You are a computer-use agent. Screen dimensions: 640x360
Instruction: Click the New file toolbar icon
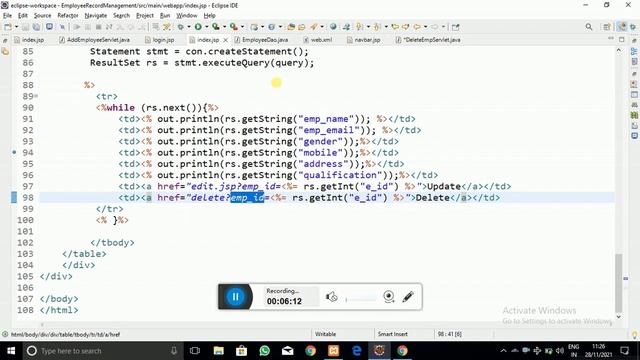(x=7, y=27)
